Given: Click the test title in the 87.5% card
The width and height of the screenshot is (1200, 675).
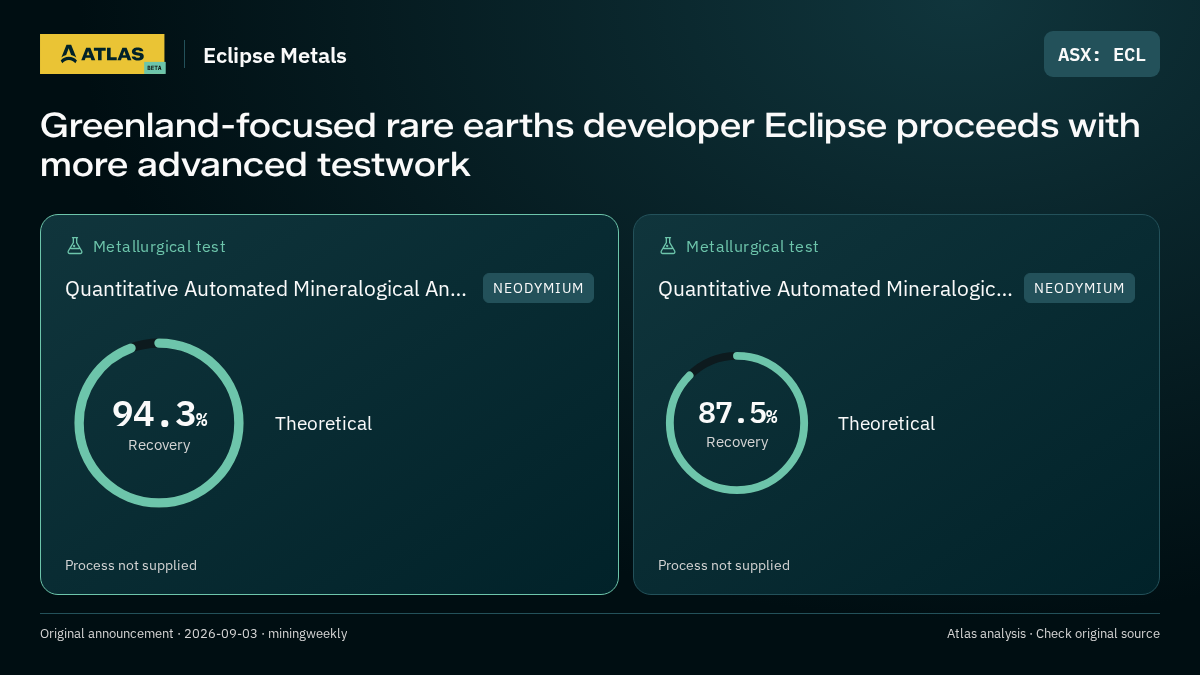Looking at the screenshot, I should point(835,289).
